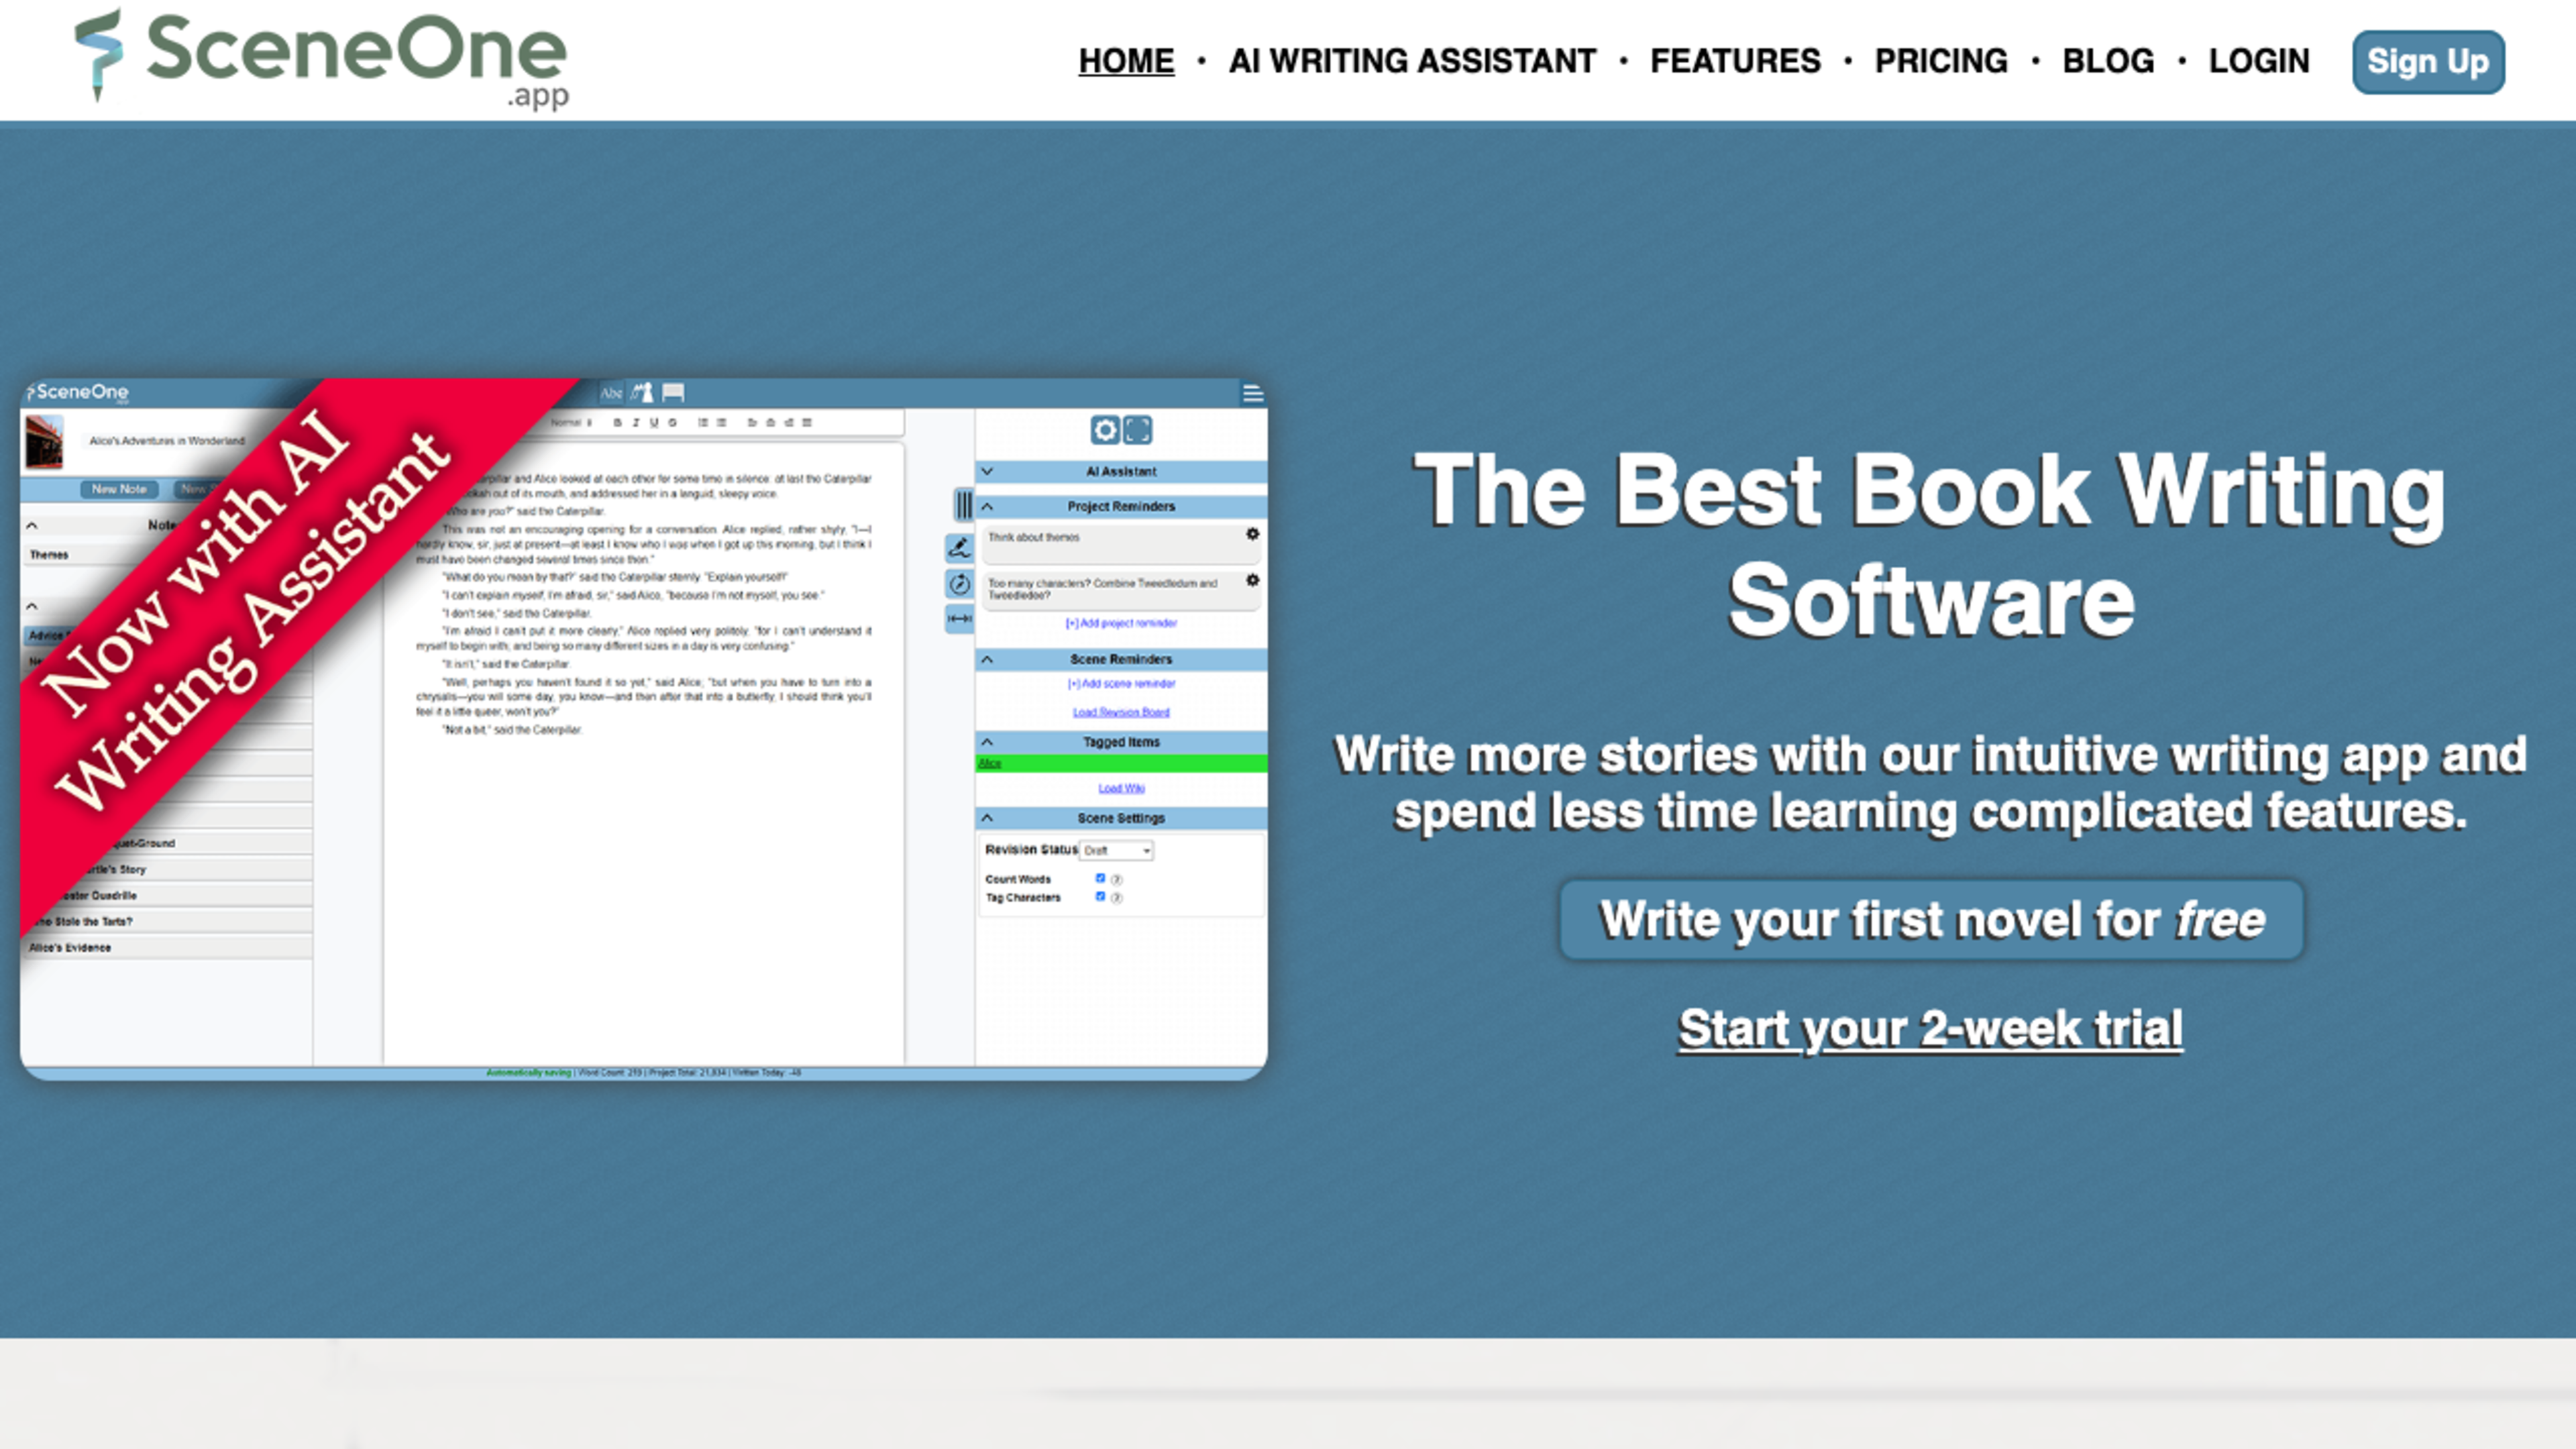Open the Revision Status Draft dropdown

(x=1117, y=850)
